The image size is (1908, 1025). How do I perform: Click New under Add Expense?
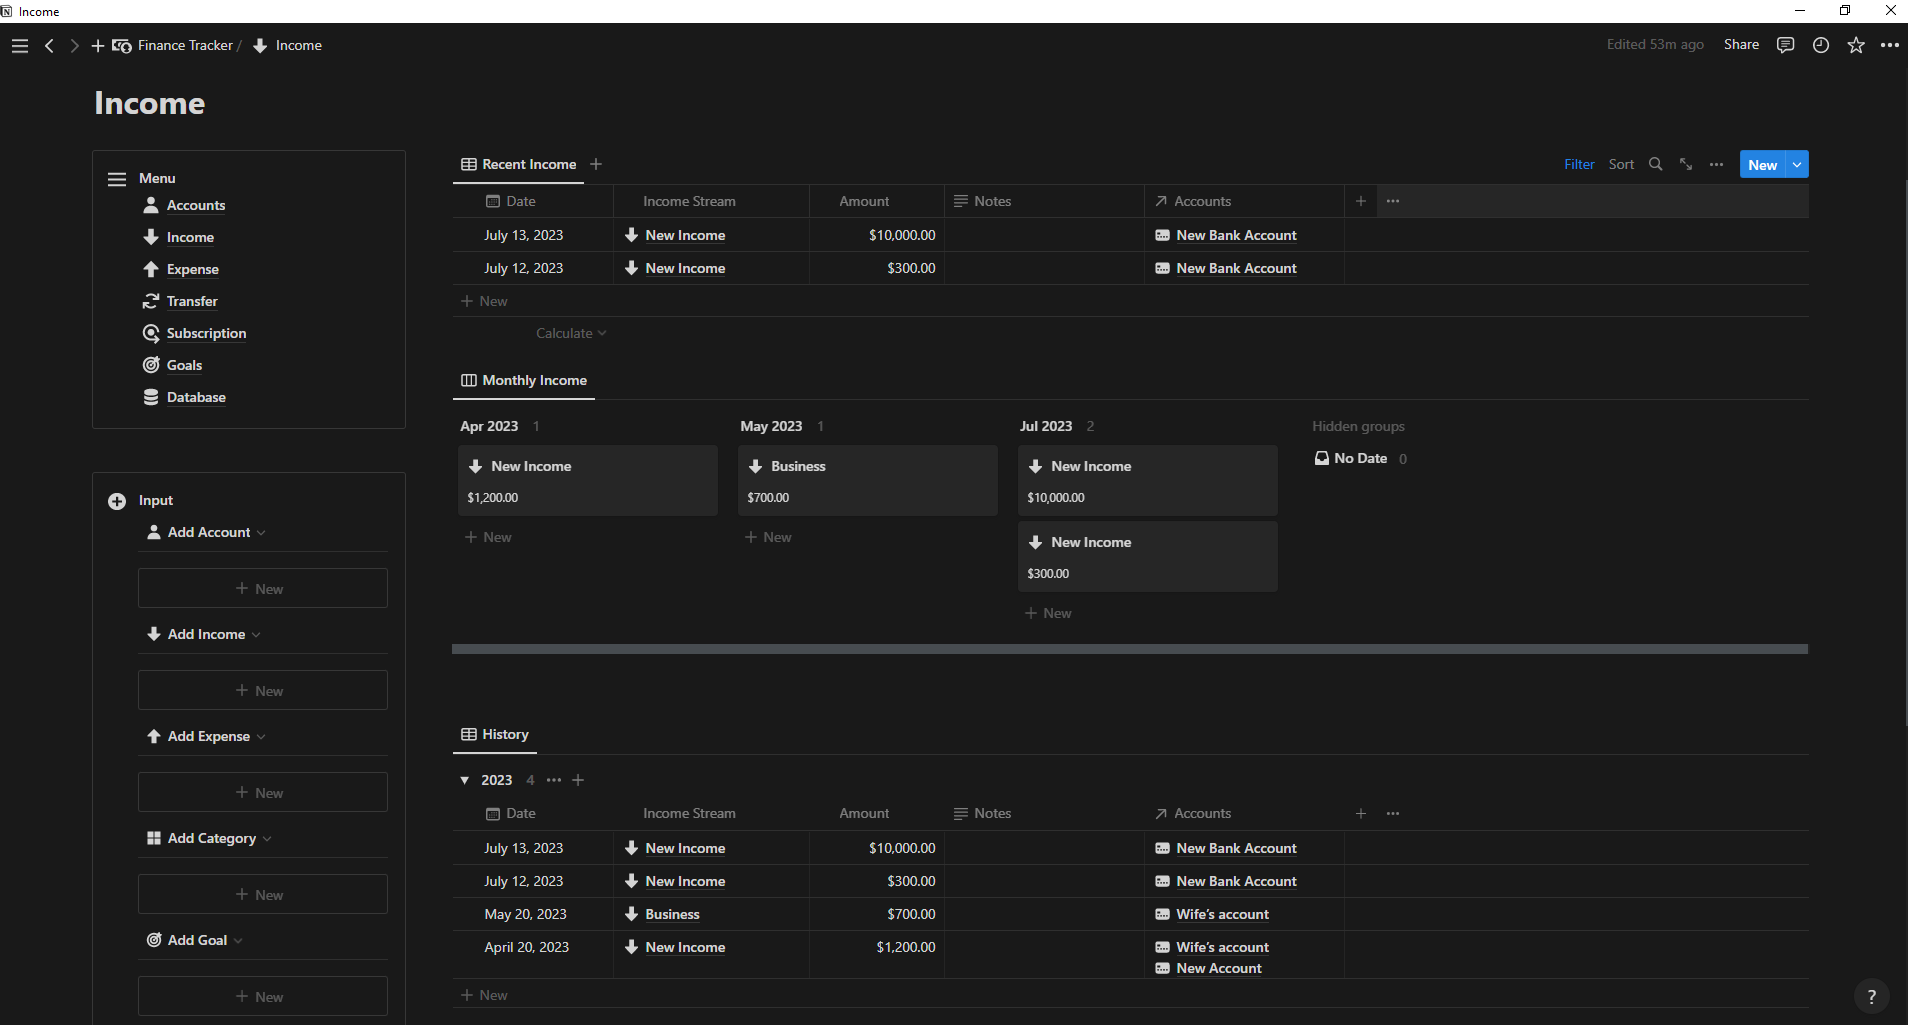[263, 793]
